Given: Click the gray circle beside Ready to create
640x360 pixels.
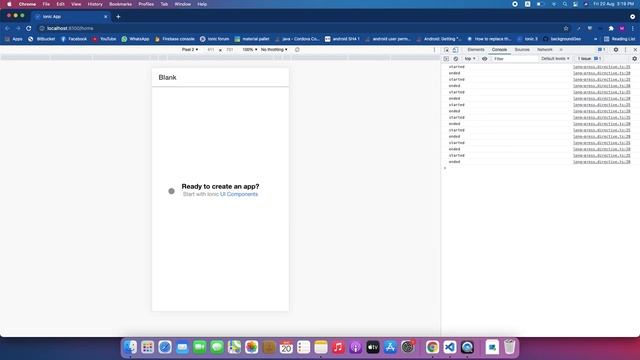Looking at the screenshot, I should [171, 191].
